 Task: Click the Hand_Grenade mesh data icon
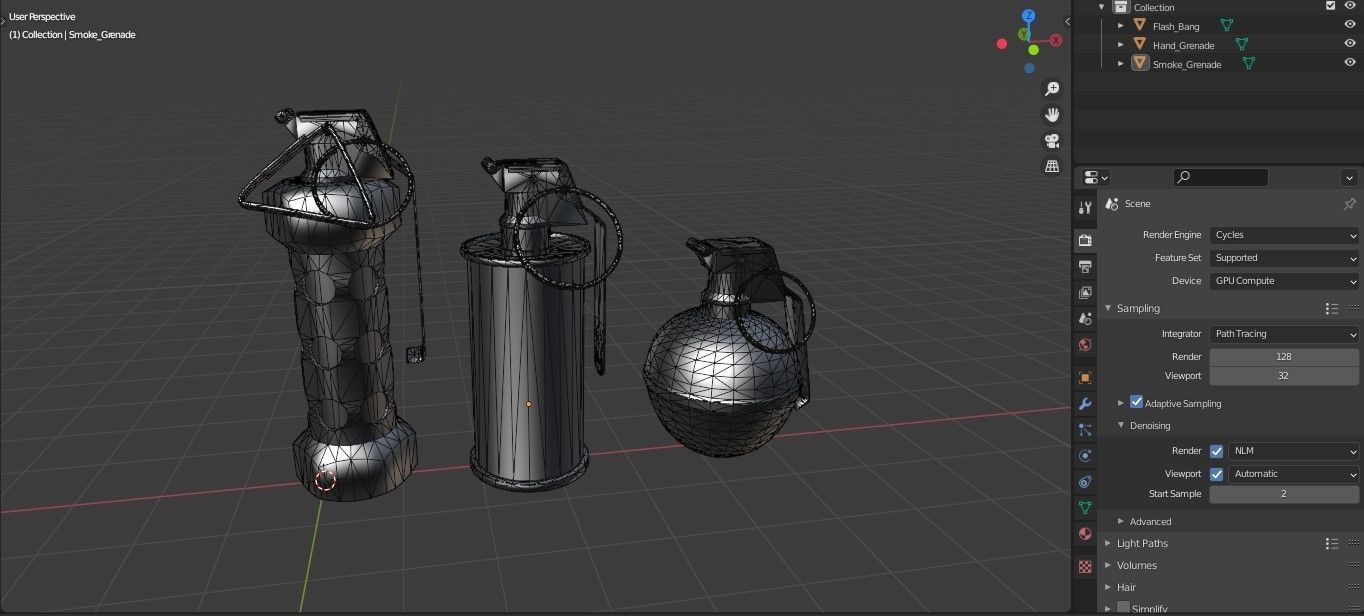click(x=1241, y=45)
